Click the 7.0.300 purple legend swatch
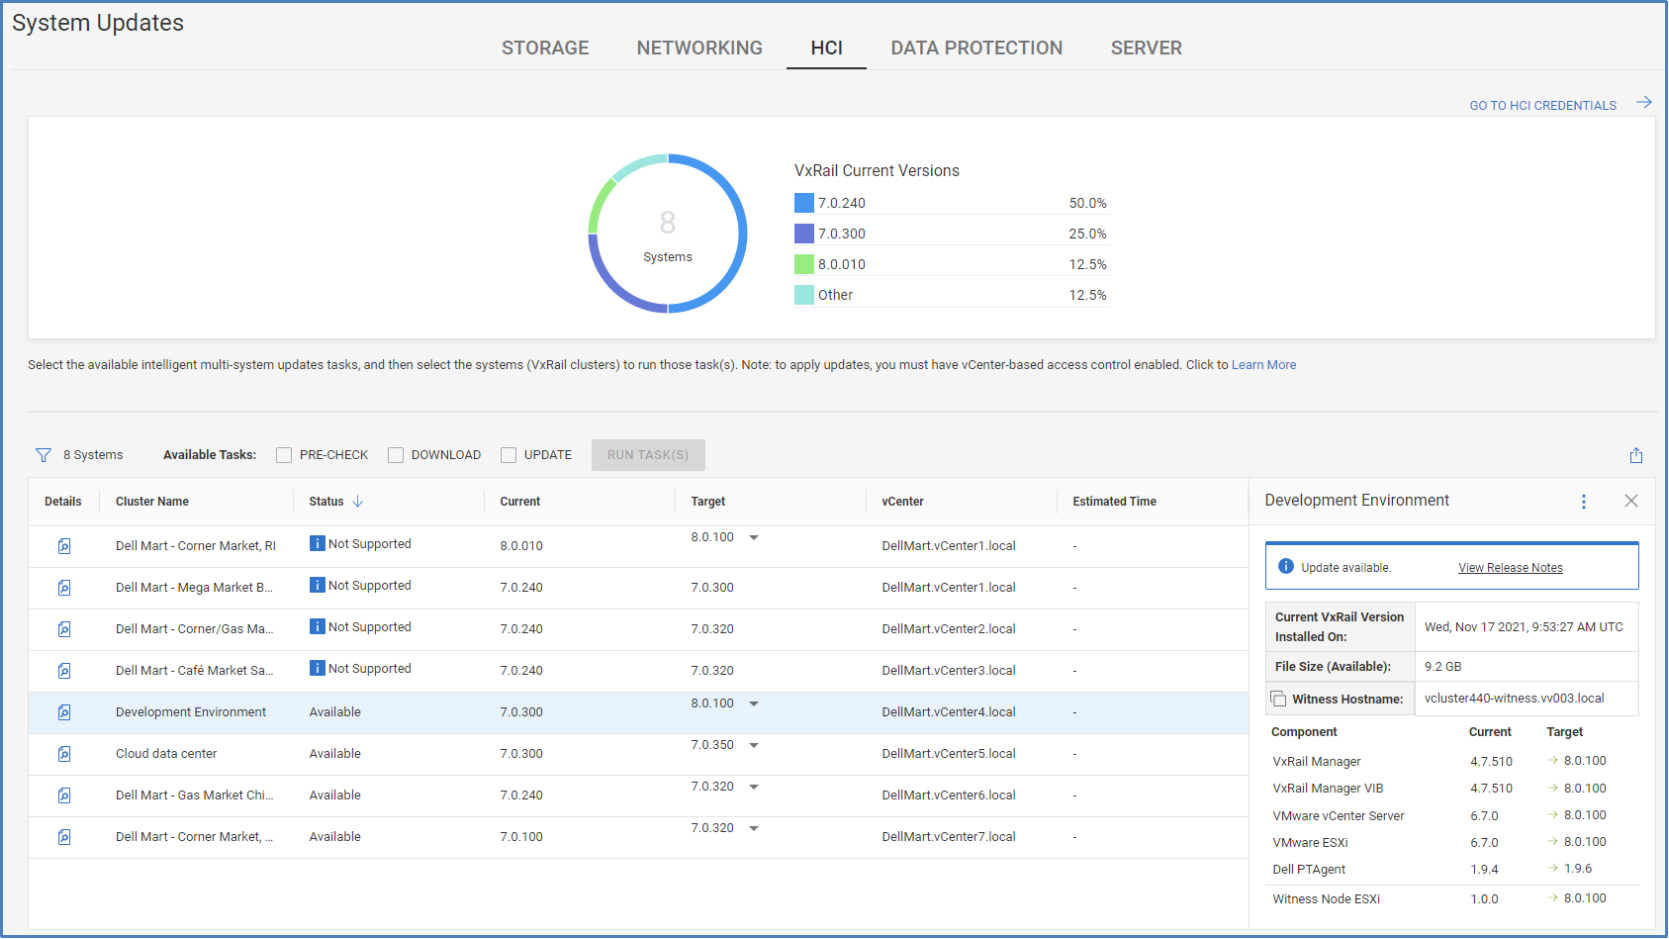1669x939 pixels. pos(804,234)
